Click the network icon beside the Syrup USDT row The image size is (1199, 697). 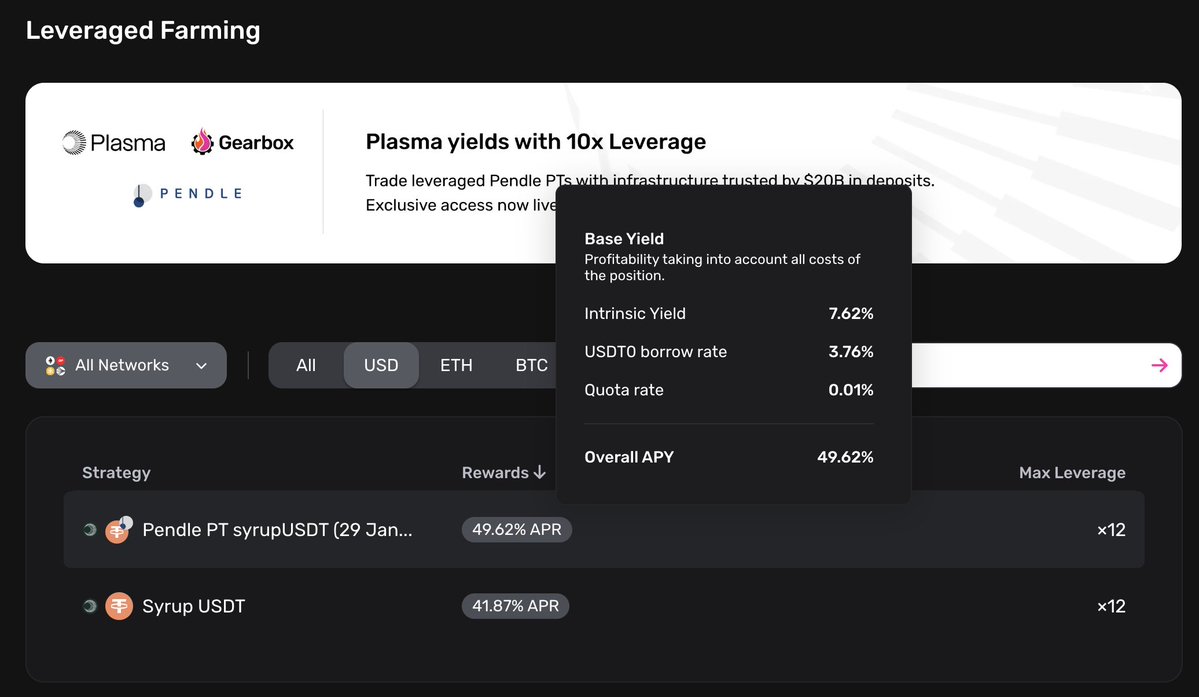click(x=90, y=606)
